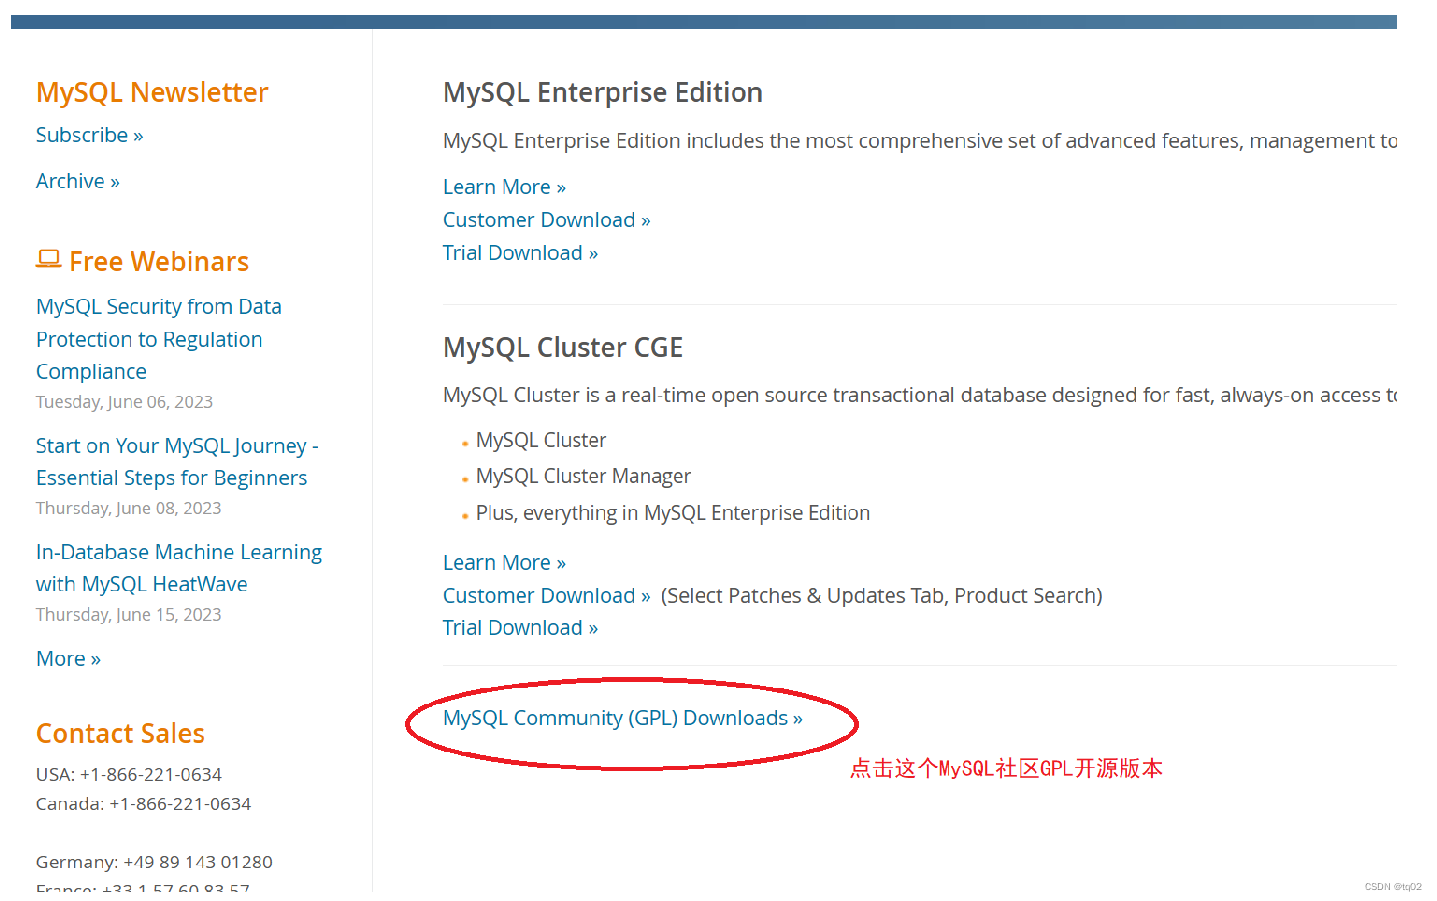Click the Thursday, June 08, 2023 date
Screen dimensions: 1437x901
point(128,508)
